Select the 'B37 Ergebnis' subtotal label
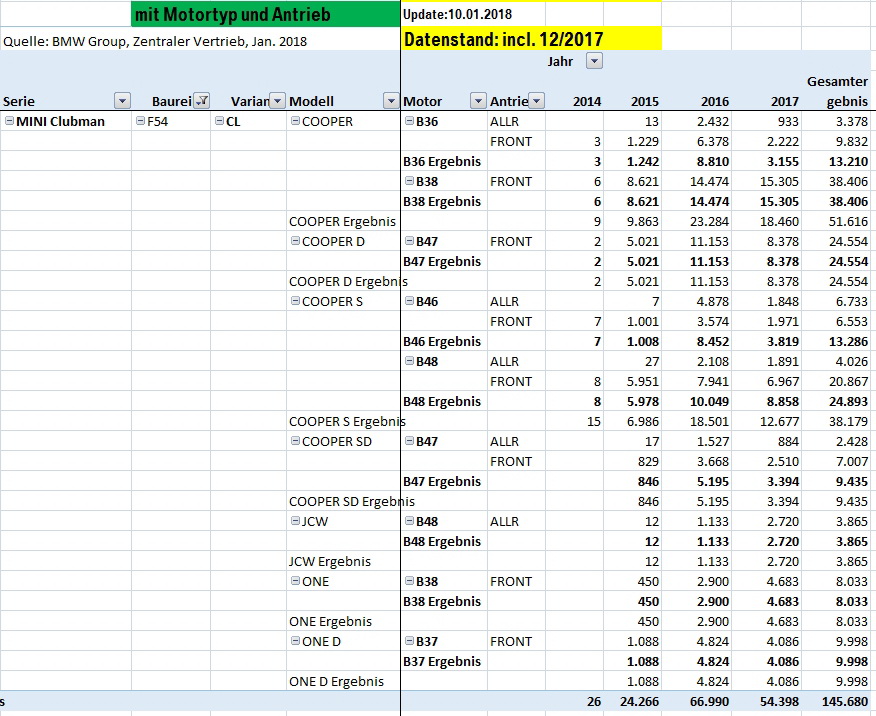This screenshot has width=876, height=716. tap(442, 661)
